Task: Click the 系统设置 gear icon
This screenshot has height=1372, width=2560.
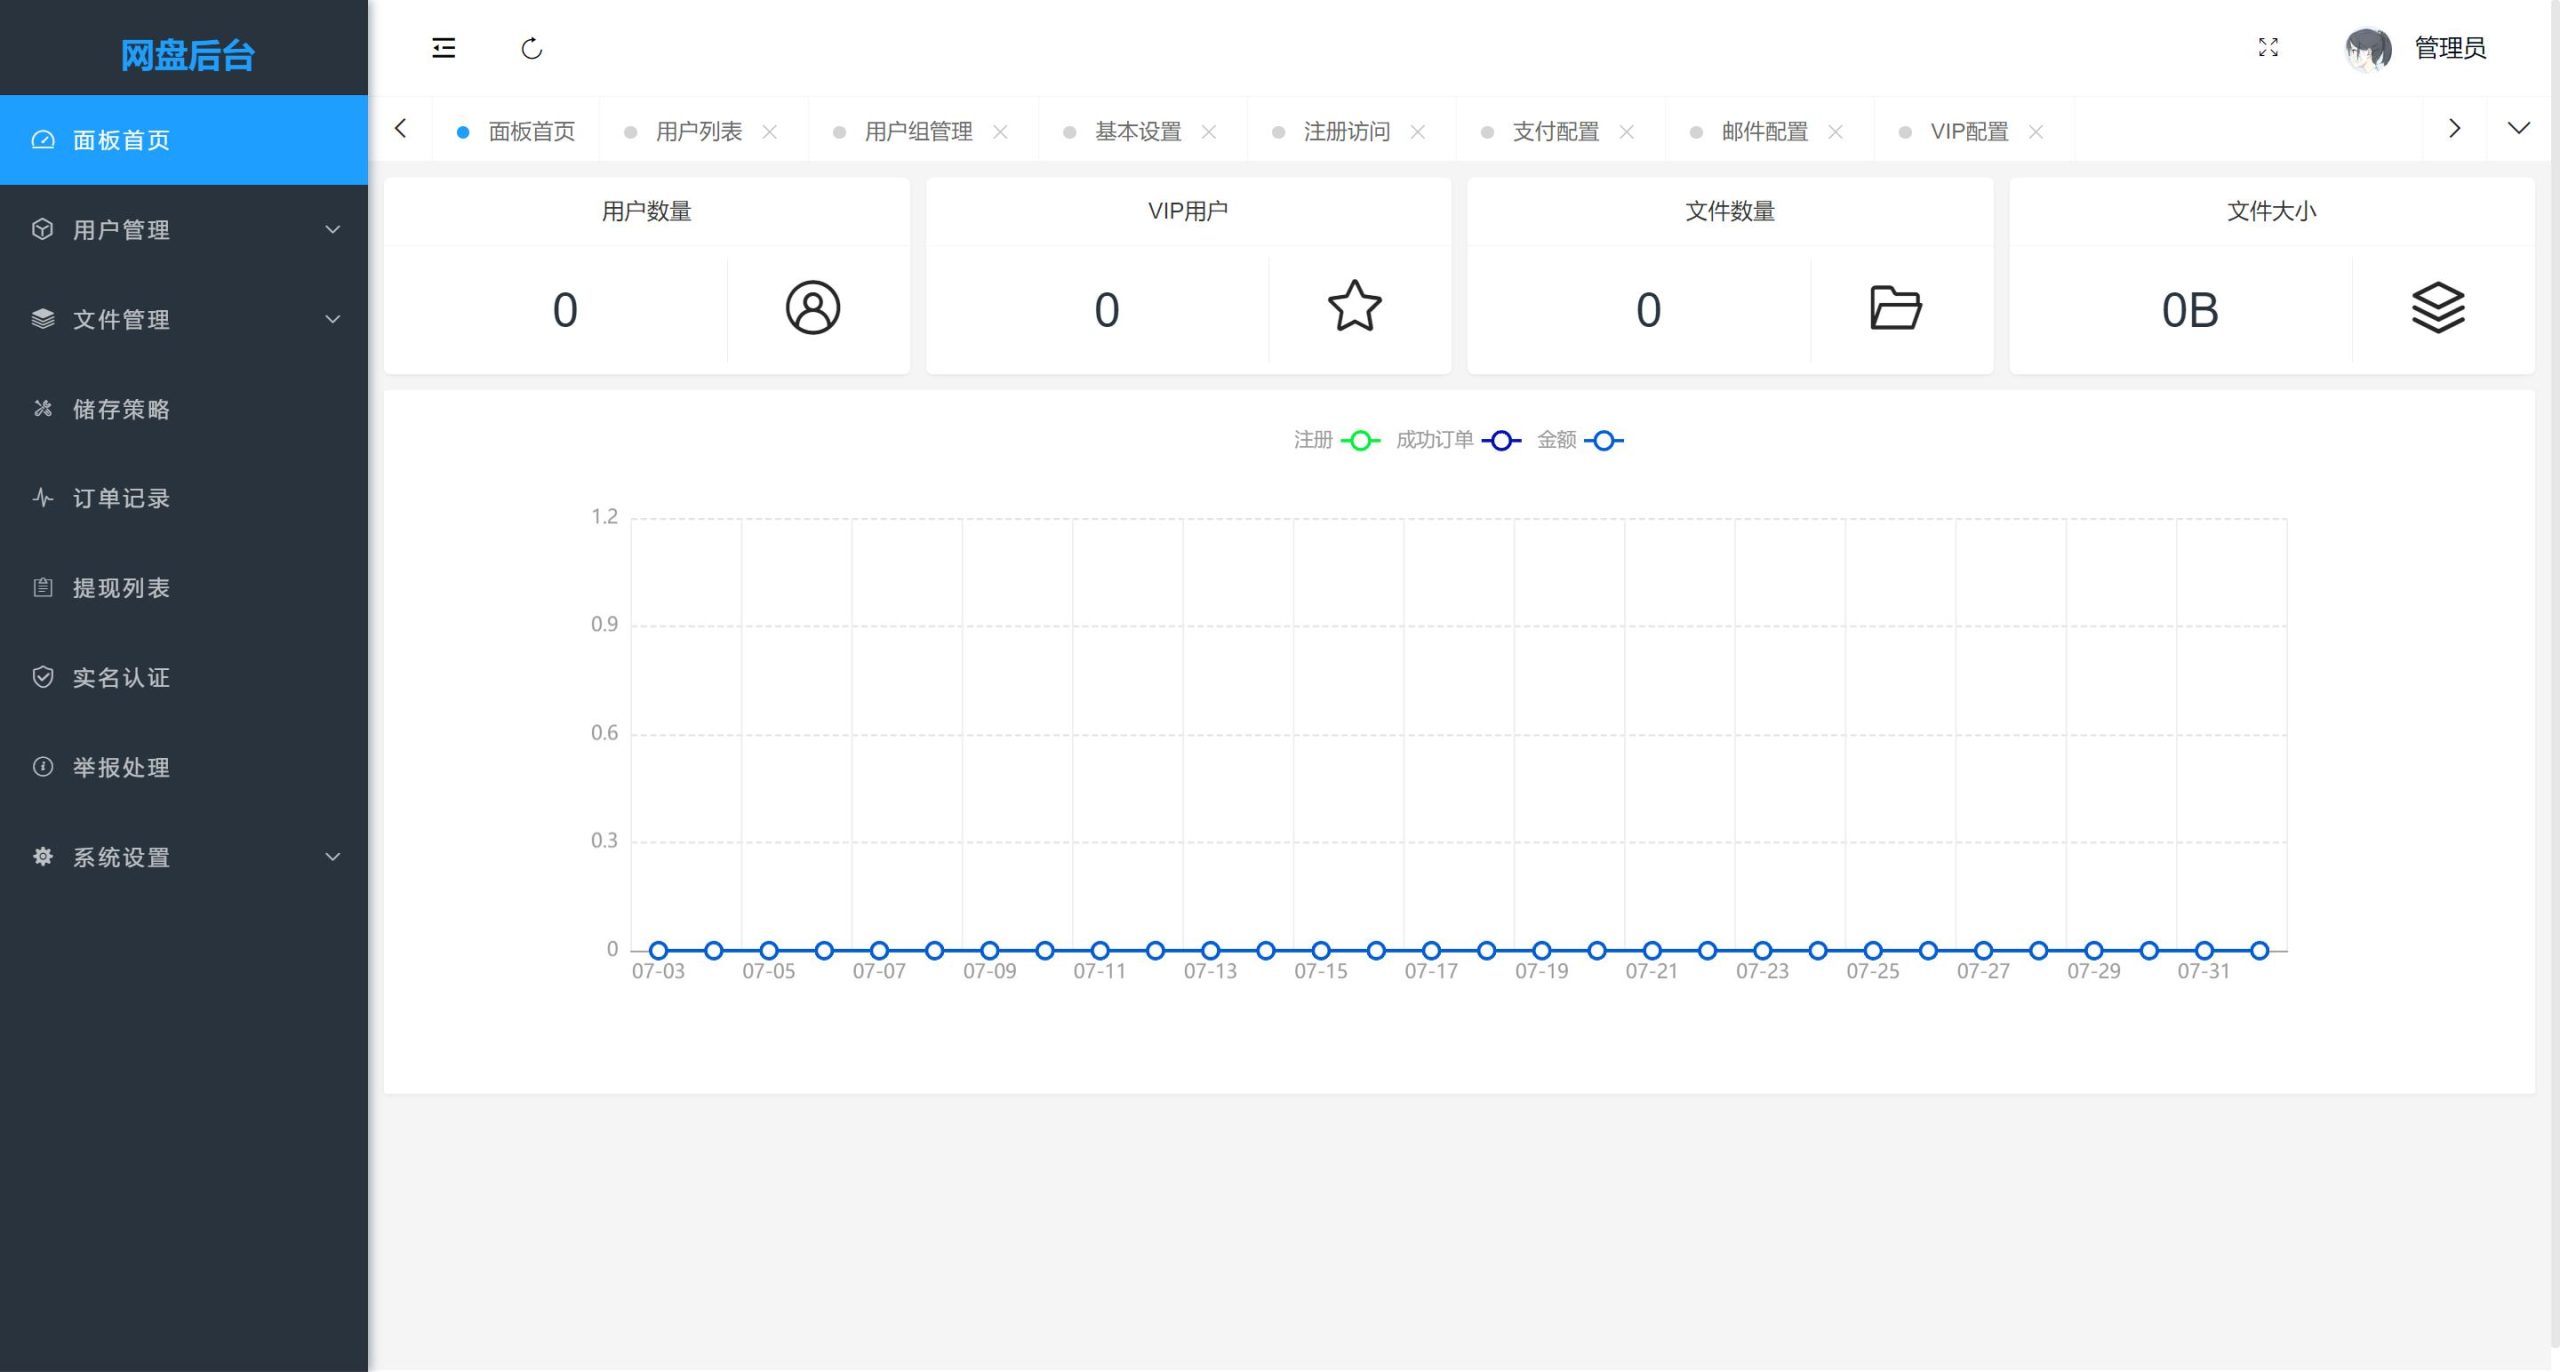Action: point(42,856)
